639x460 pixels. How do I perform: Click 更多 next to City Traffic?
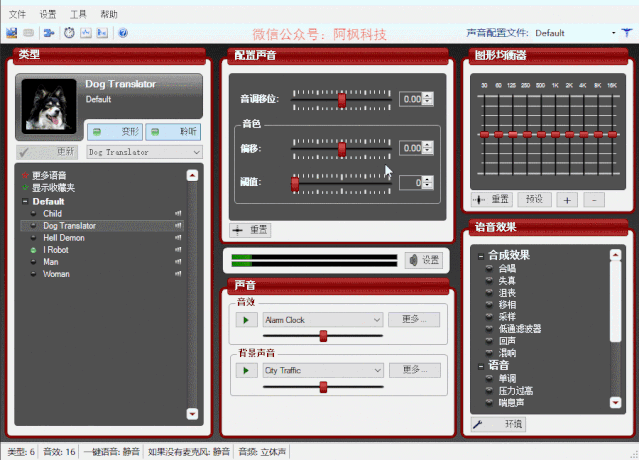pyautogui.click(x=415, y=370)
